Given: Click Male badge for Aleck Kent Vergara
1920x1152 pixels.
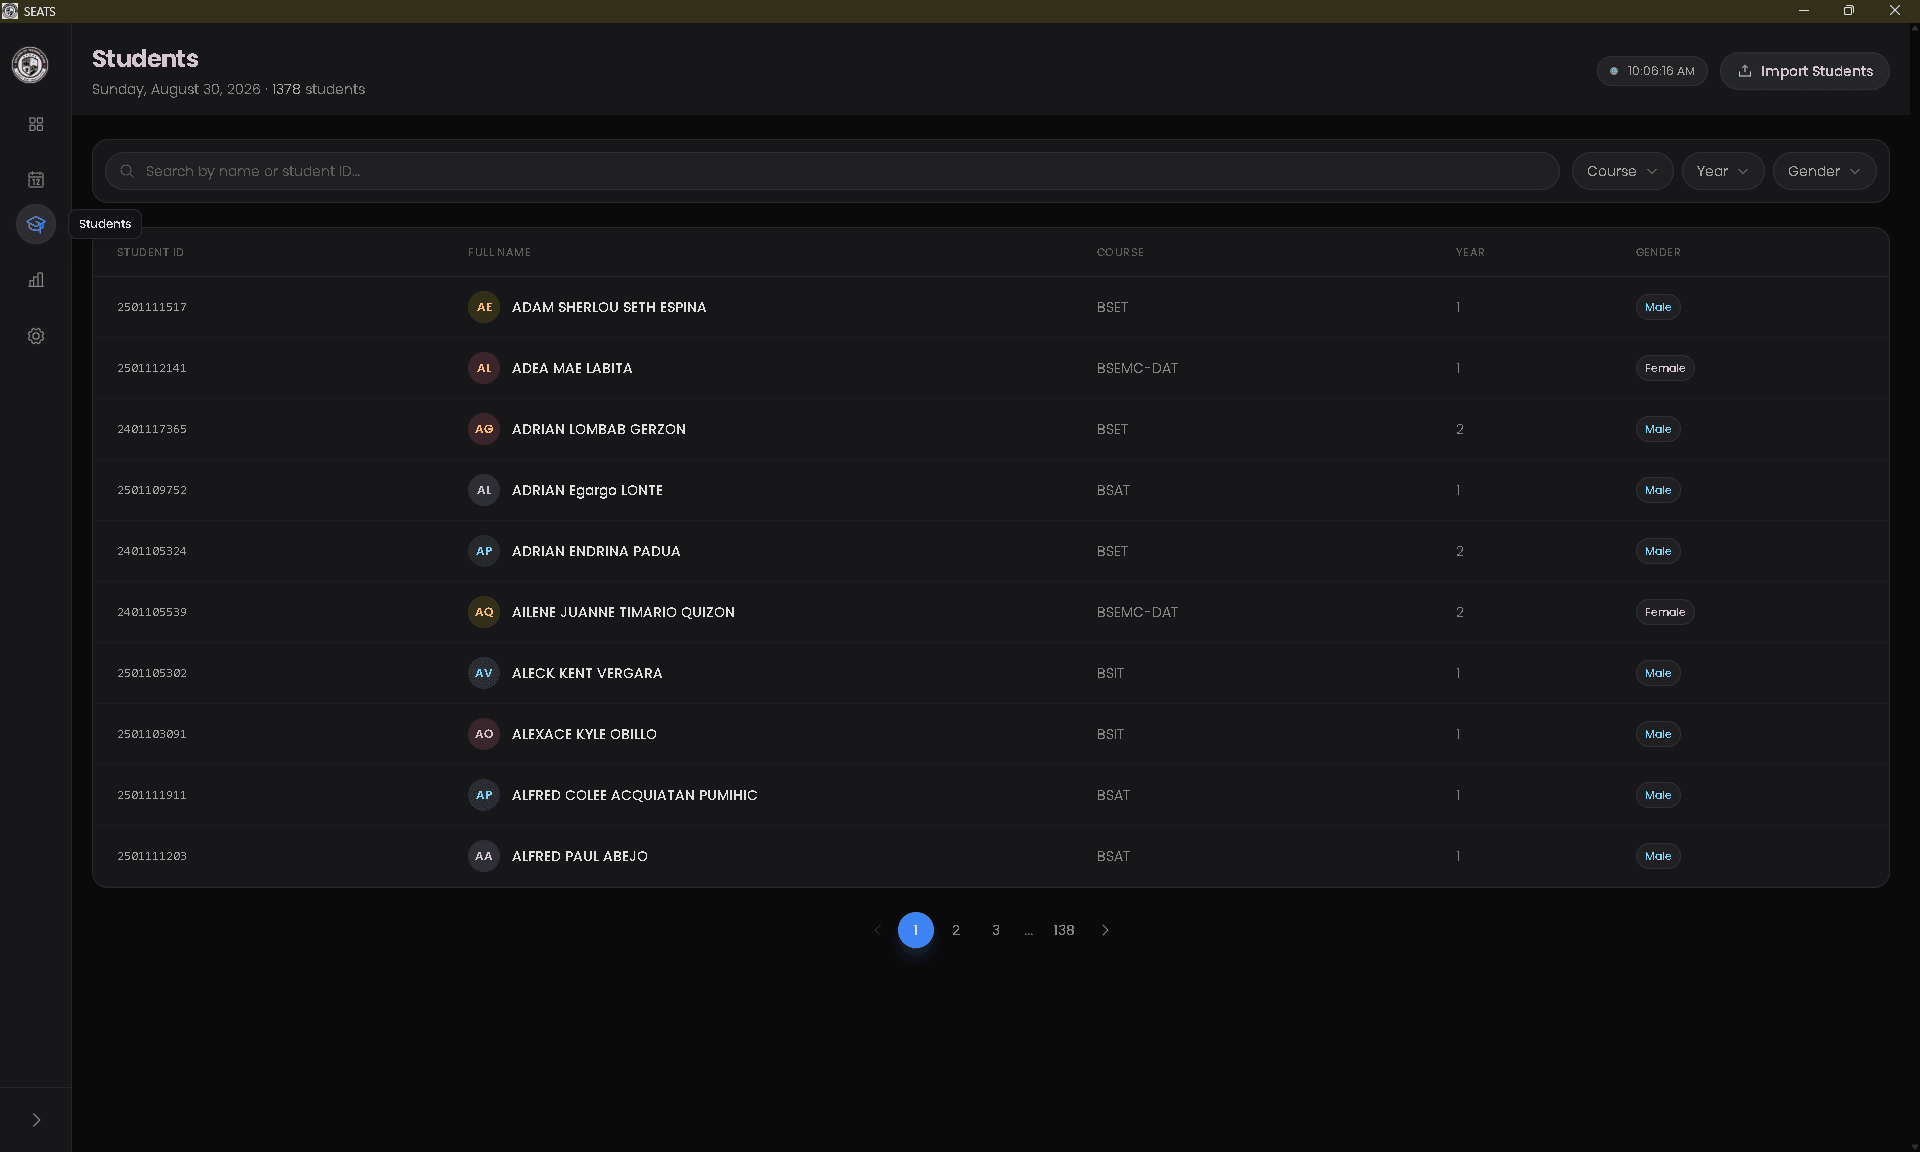Looking at the screenshot, I should pyautogui.click(x=1658, y=673).
